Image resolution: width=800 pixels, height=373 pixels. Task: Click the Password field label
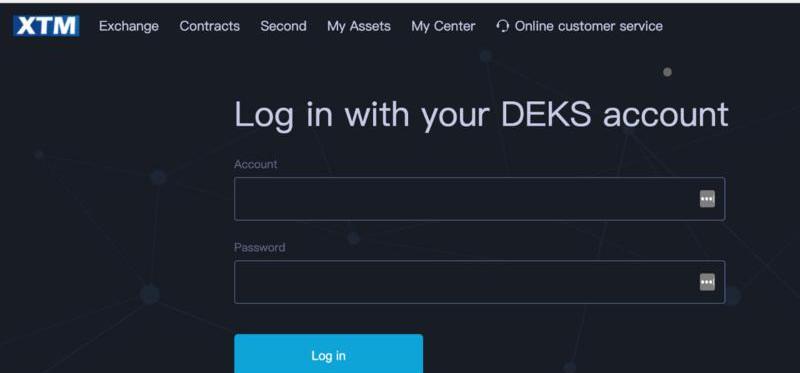260,247
